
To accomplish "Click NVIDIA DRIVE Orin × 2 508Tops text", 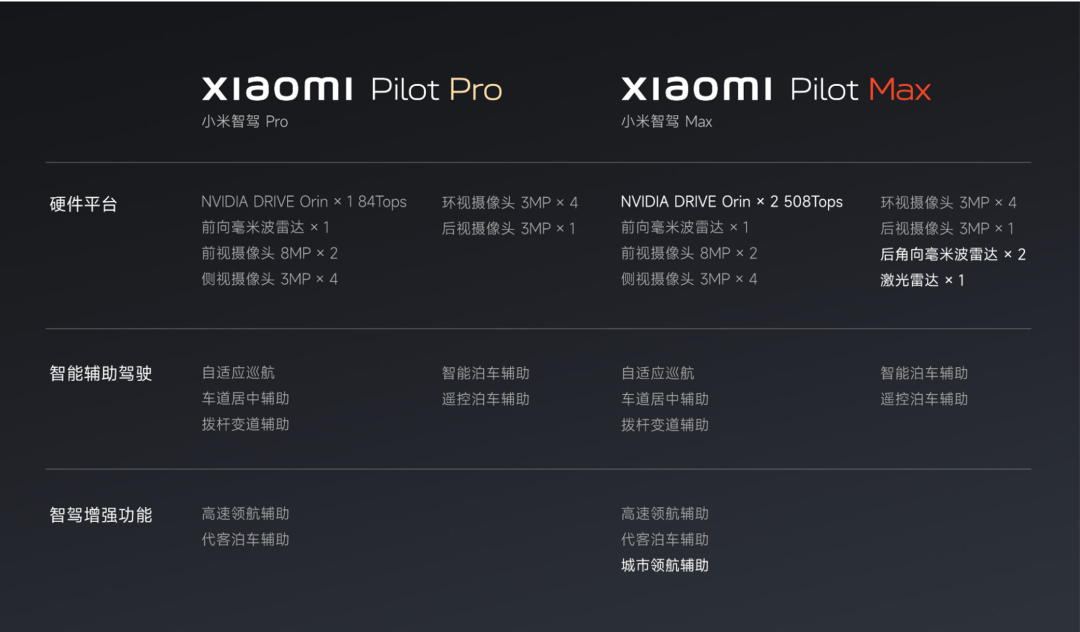I will click(731, 202).
